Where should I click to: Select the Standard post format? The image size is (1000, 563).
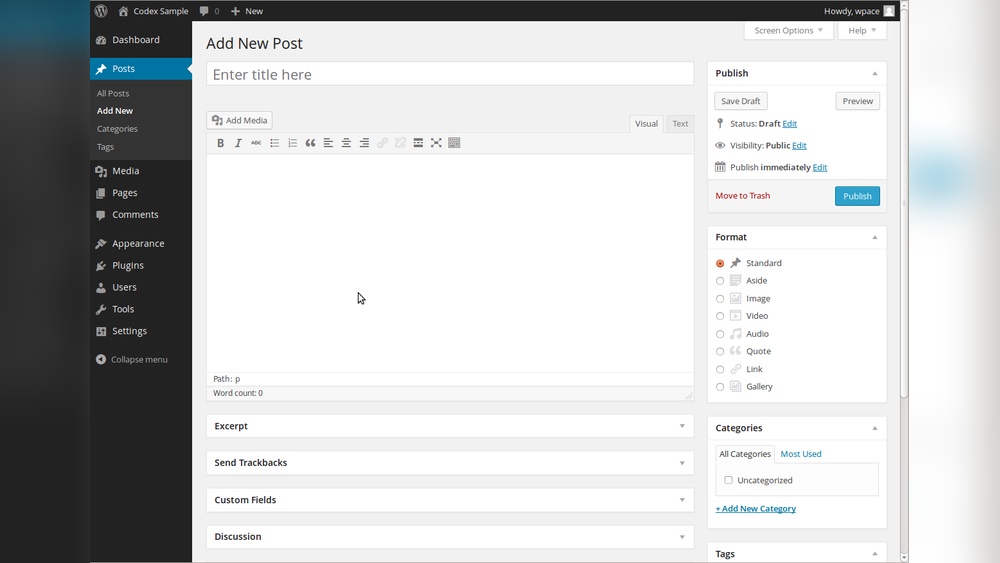[720, 263]
